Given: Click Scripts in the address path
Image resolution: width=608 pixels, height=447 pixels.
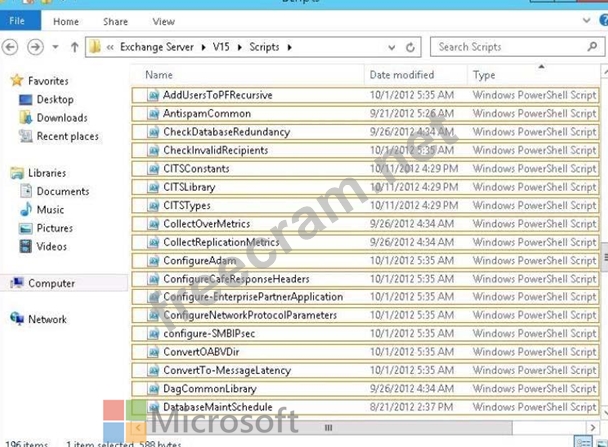Looking at the screenshot, I should [x=264, y=47].
